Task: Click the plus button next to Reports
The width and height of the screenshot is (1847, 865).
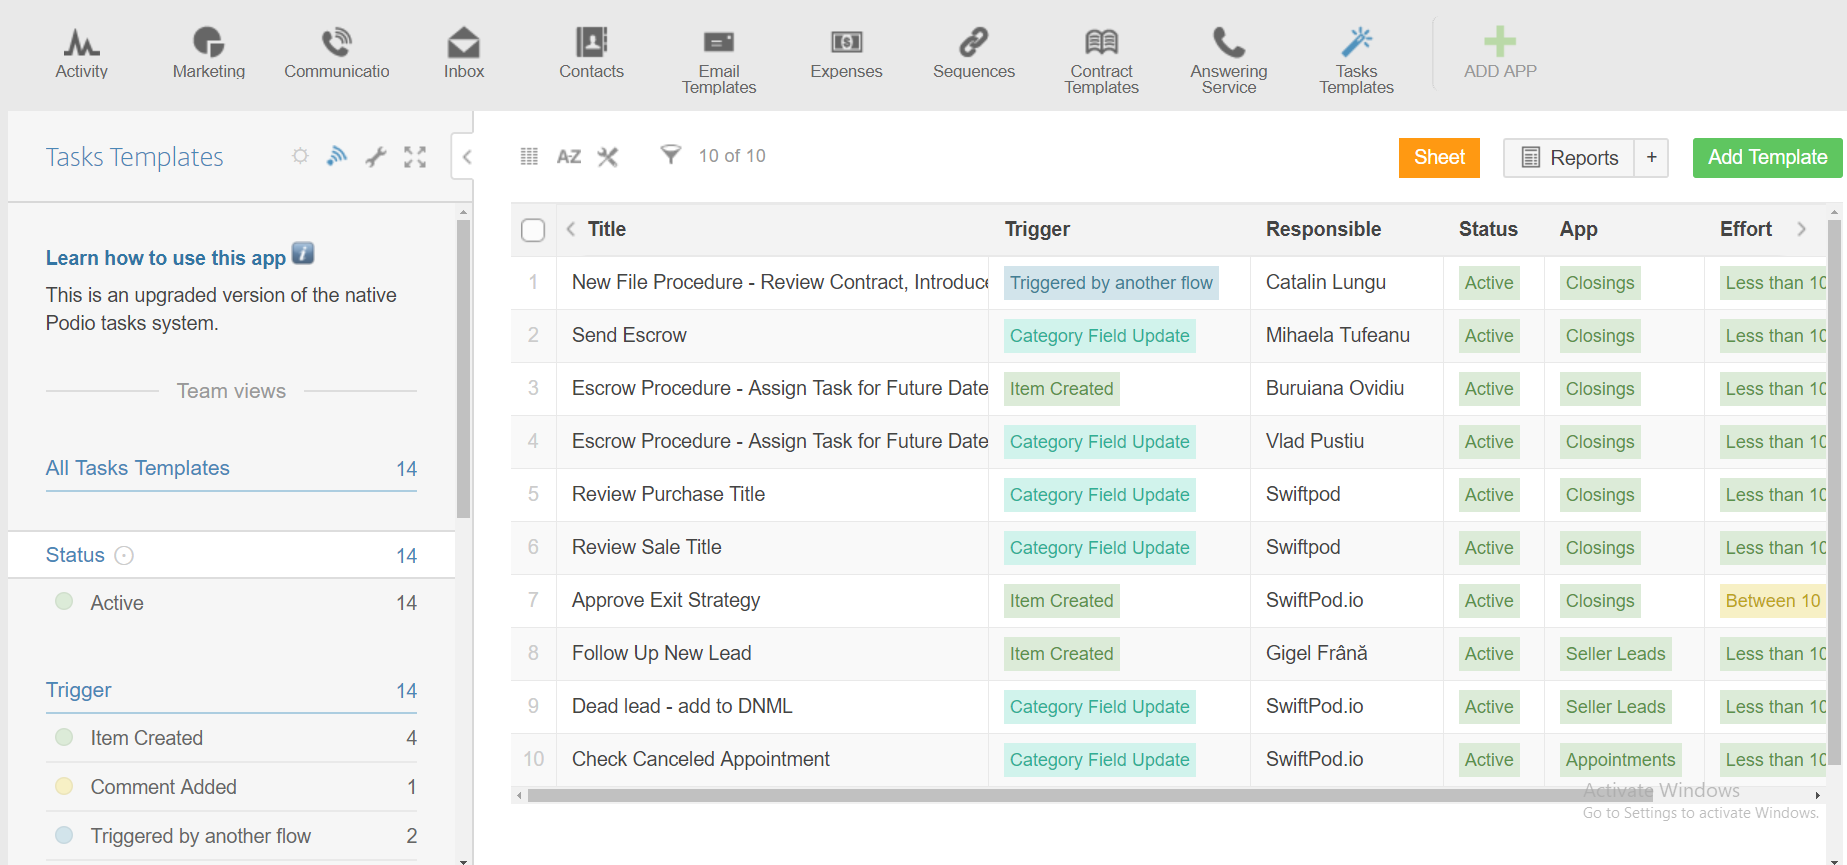Action: tap(1651, 157)
